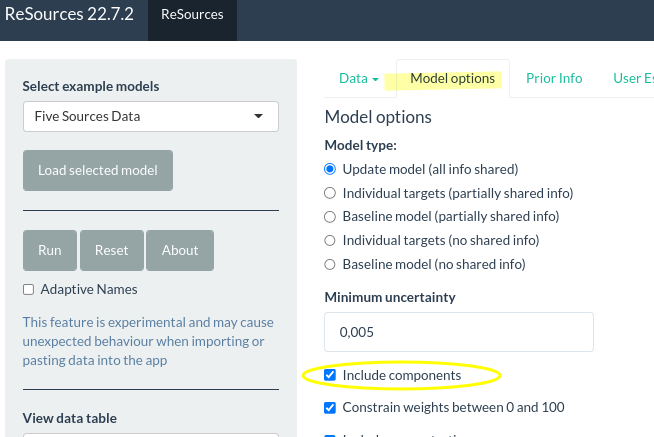Select Update model (all info shared)
The height and width of the screenshot is (437, 654).
tap(331, 169)
